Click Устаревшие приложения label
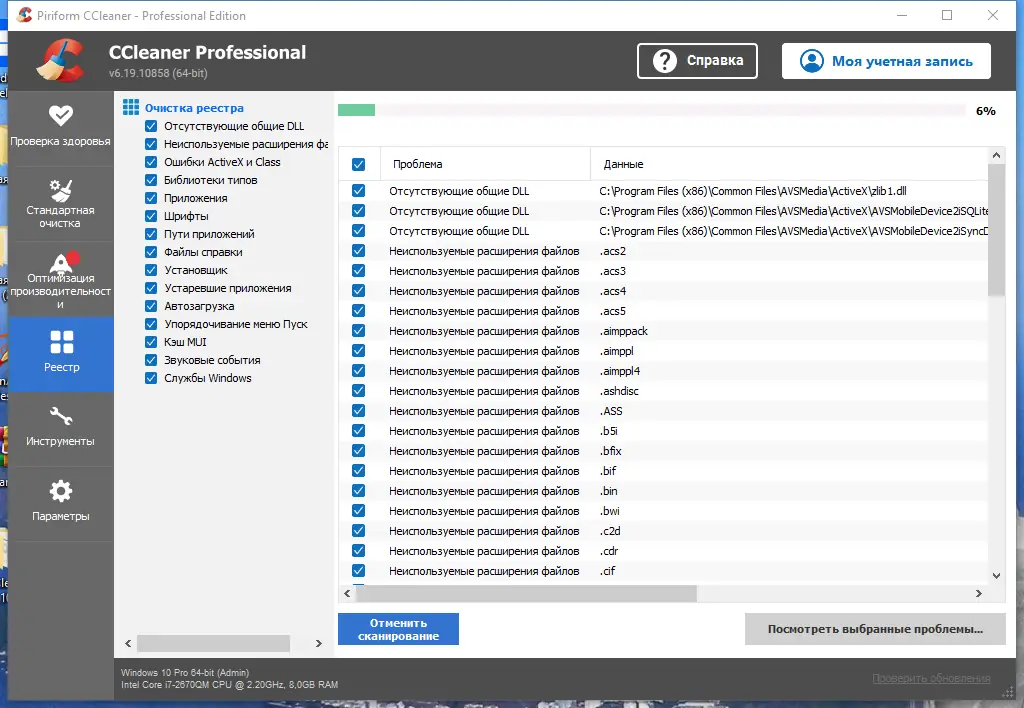The image size is (1024, 708). (x=228, y=288)
